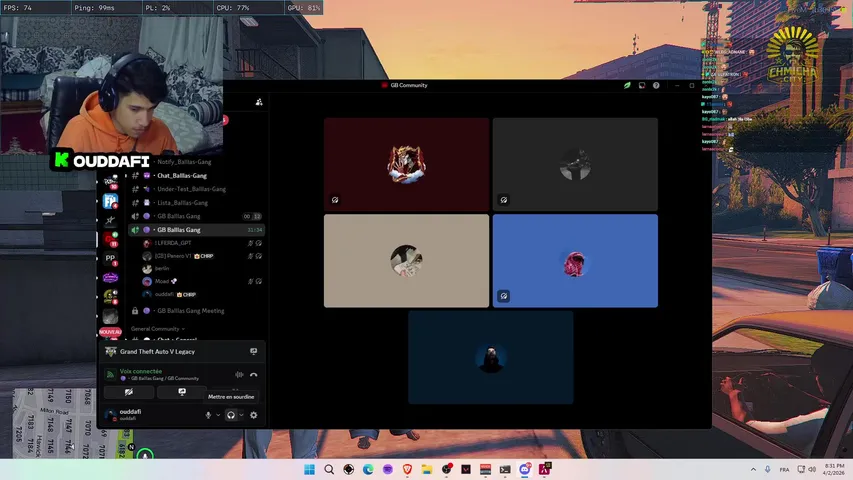This screenshot has height=480, width=853.
Task: Click system tray microphone icon
Action: point(767,469)
